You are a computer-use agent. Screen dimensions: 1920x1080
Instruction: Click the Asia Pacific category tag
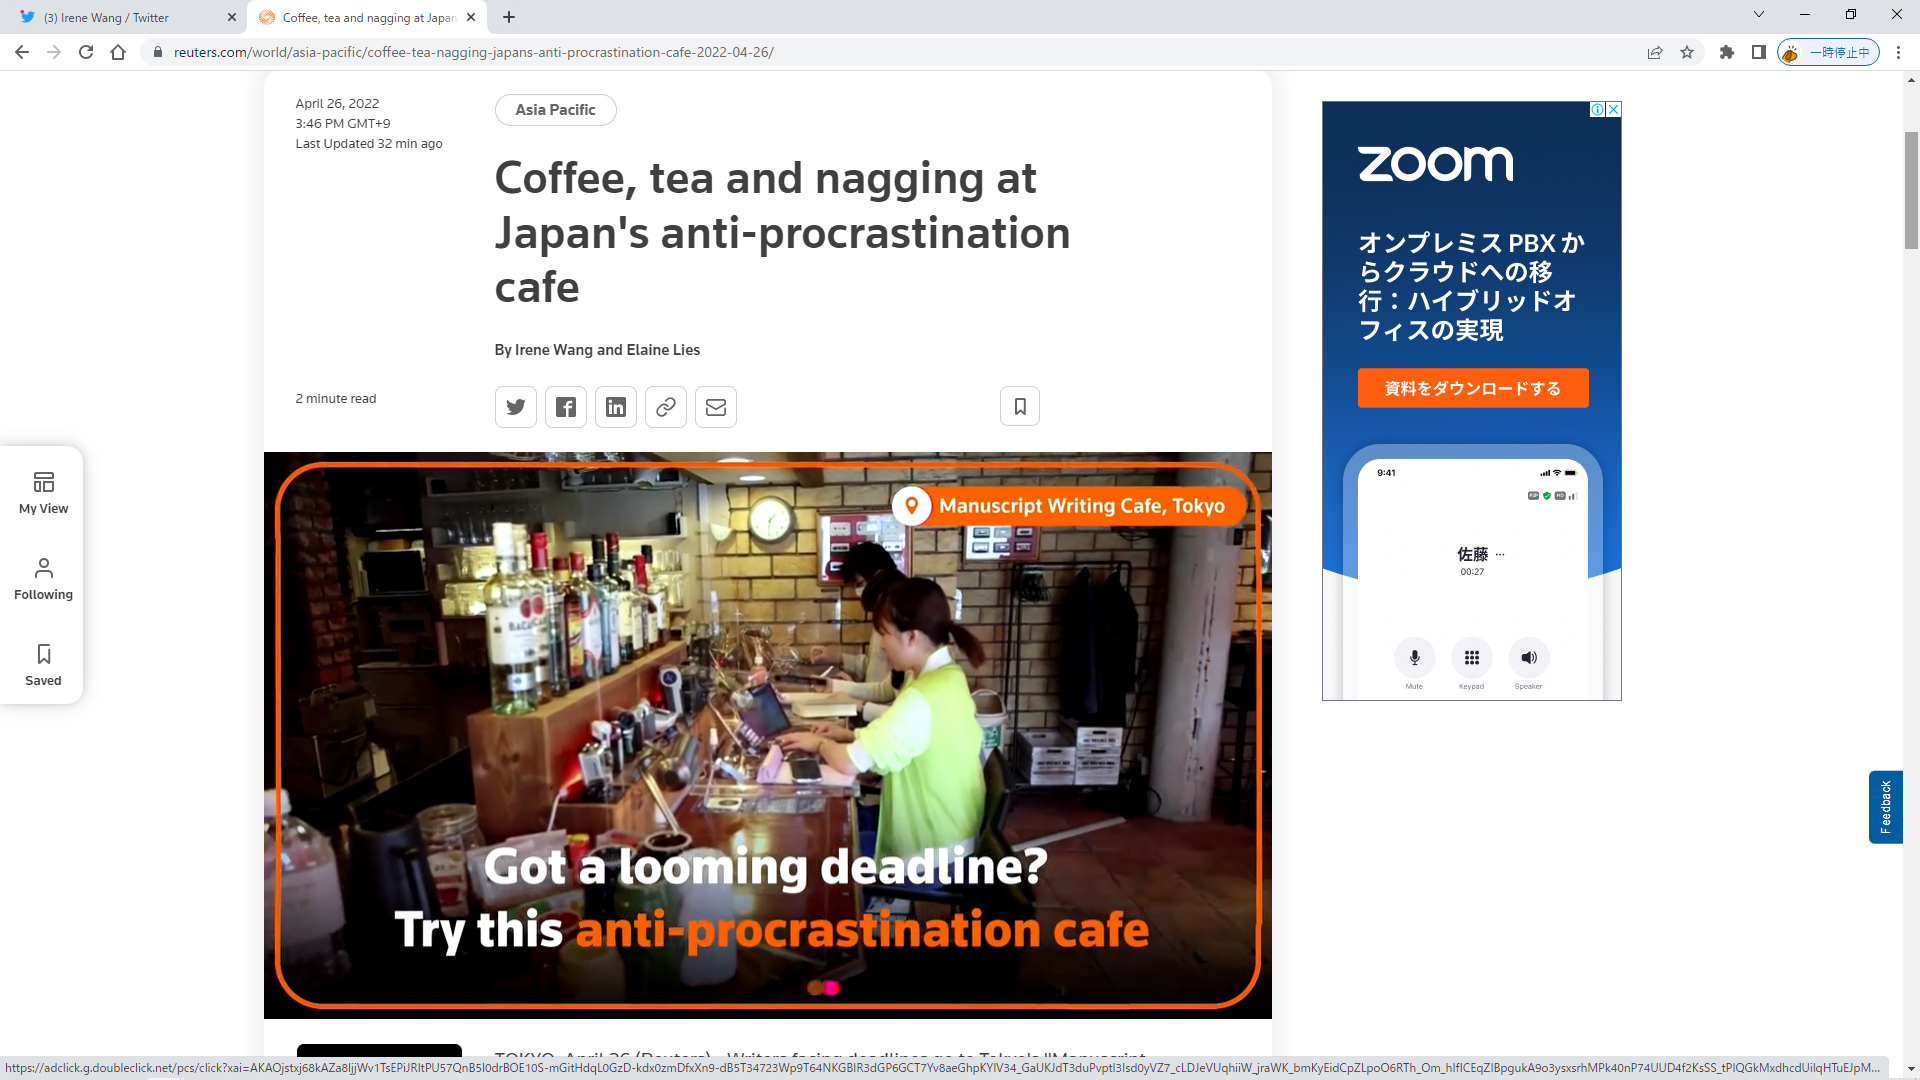pyautogui.click(x=555, y=110)
